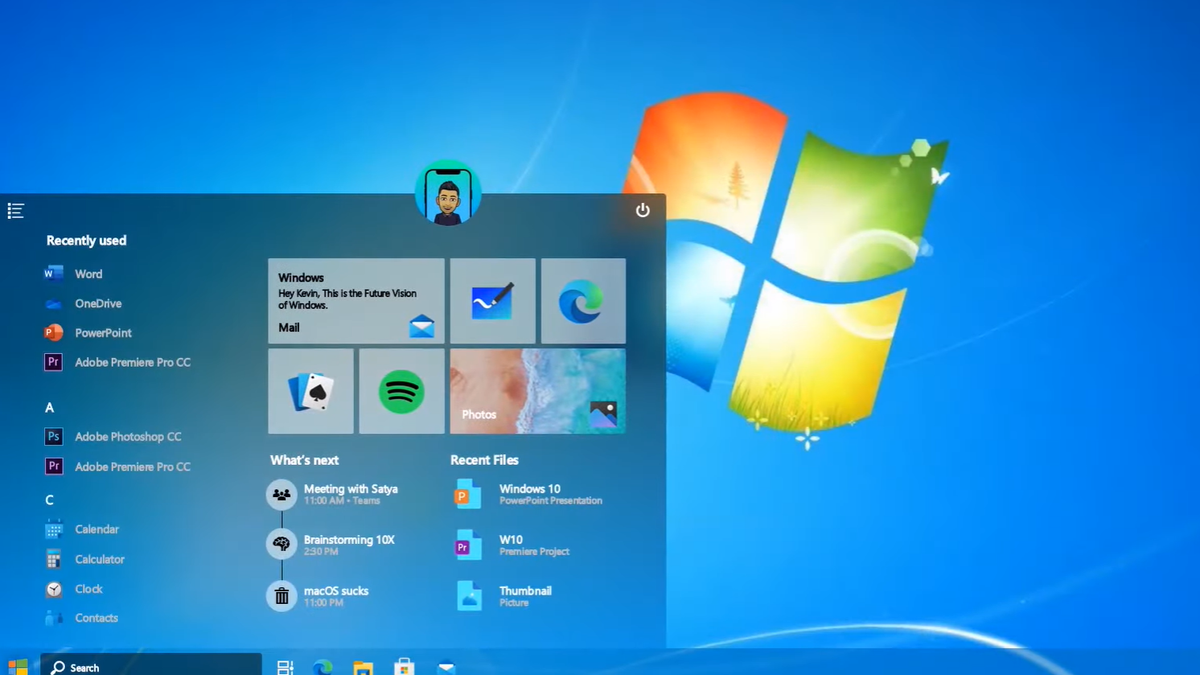Open Word from Recently used

pos(74,274)
